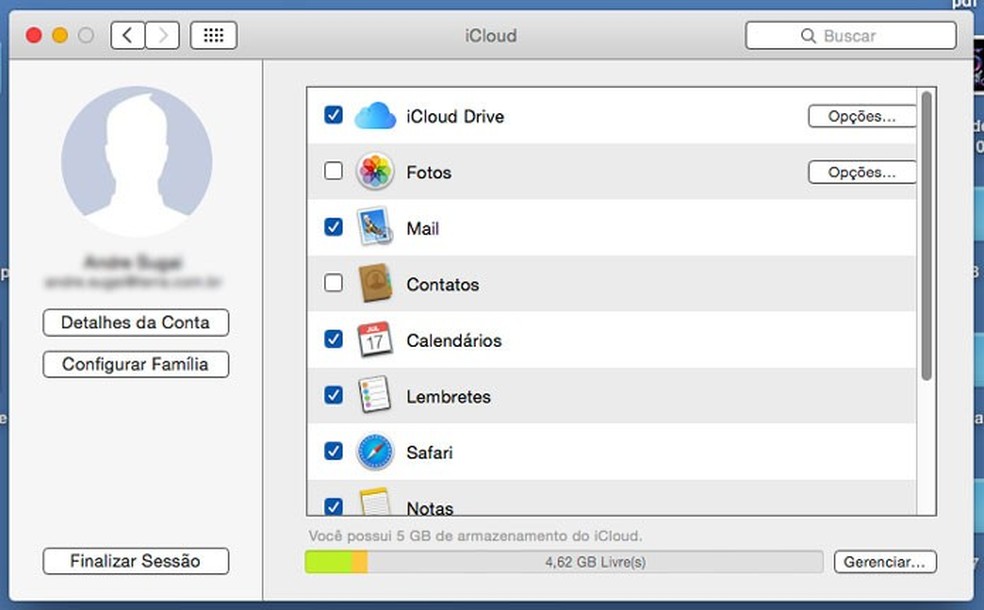Enable the Contatos checkbox
The height and width of the screenshot is (610, 984).
click(334, 284)
